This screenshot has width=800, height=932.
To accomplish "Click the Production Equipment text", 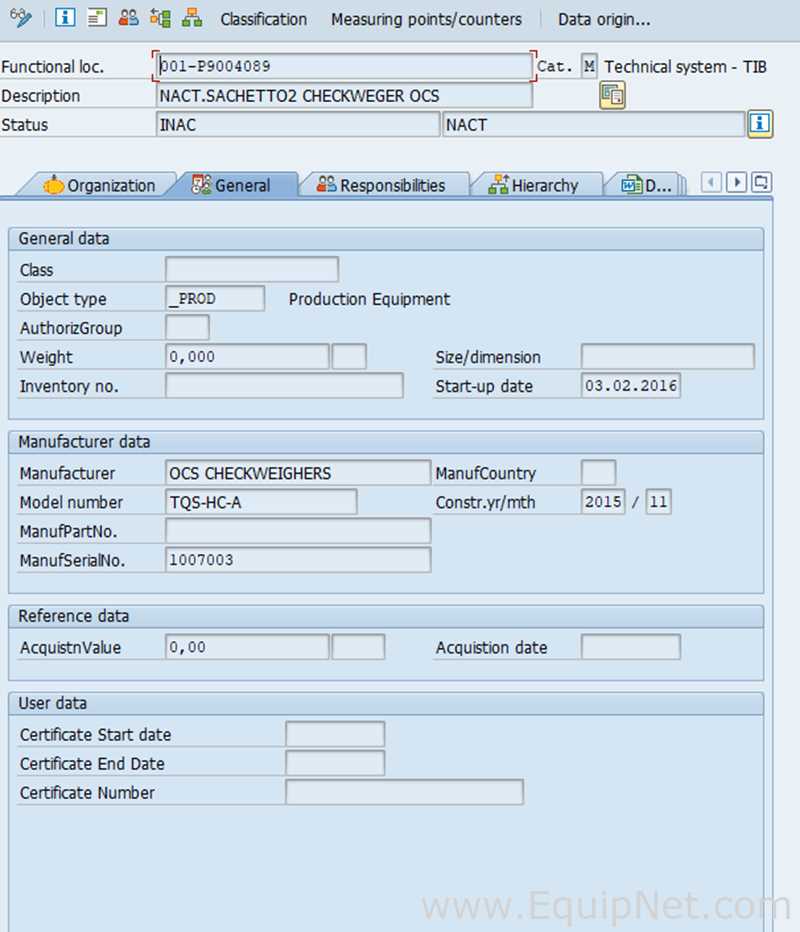I will [x=369, y=299].
